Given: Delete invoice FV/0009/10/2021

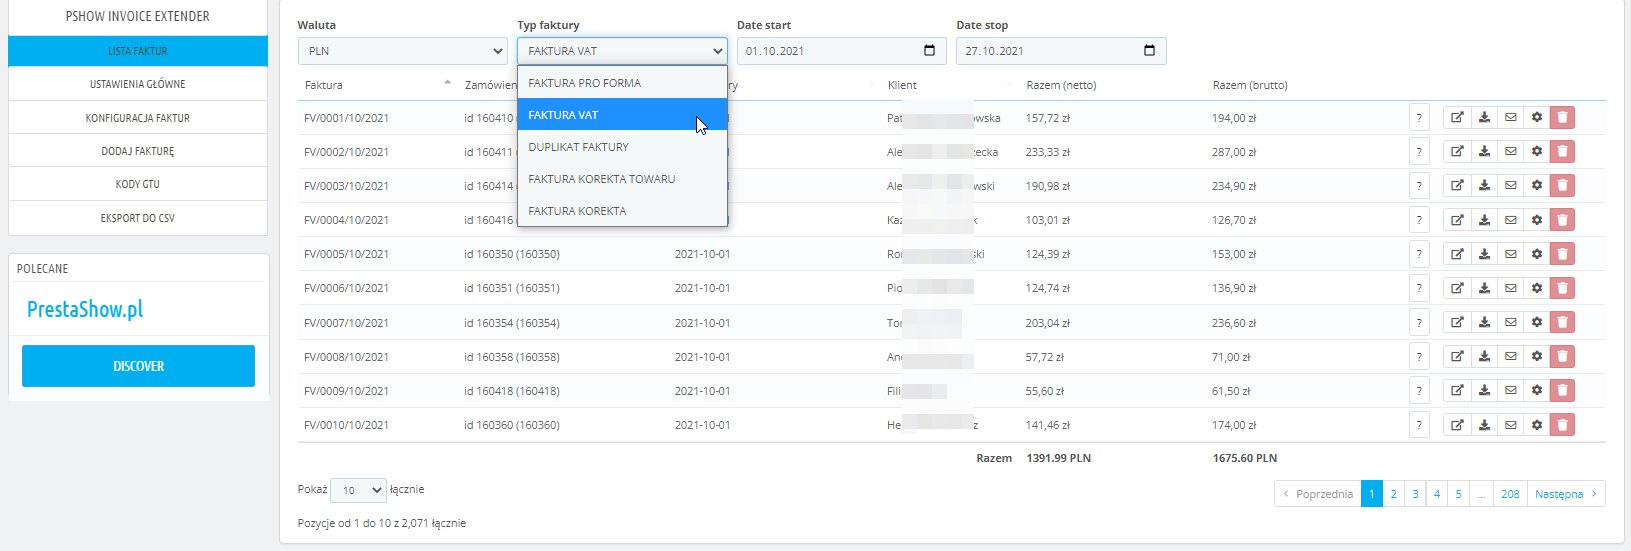Looking at the screenshot, I should 1563,391.
